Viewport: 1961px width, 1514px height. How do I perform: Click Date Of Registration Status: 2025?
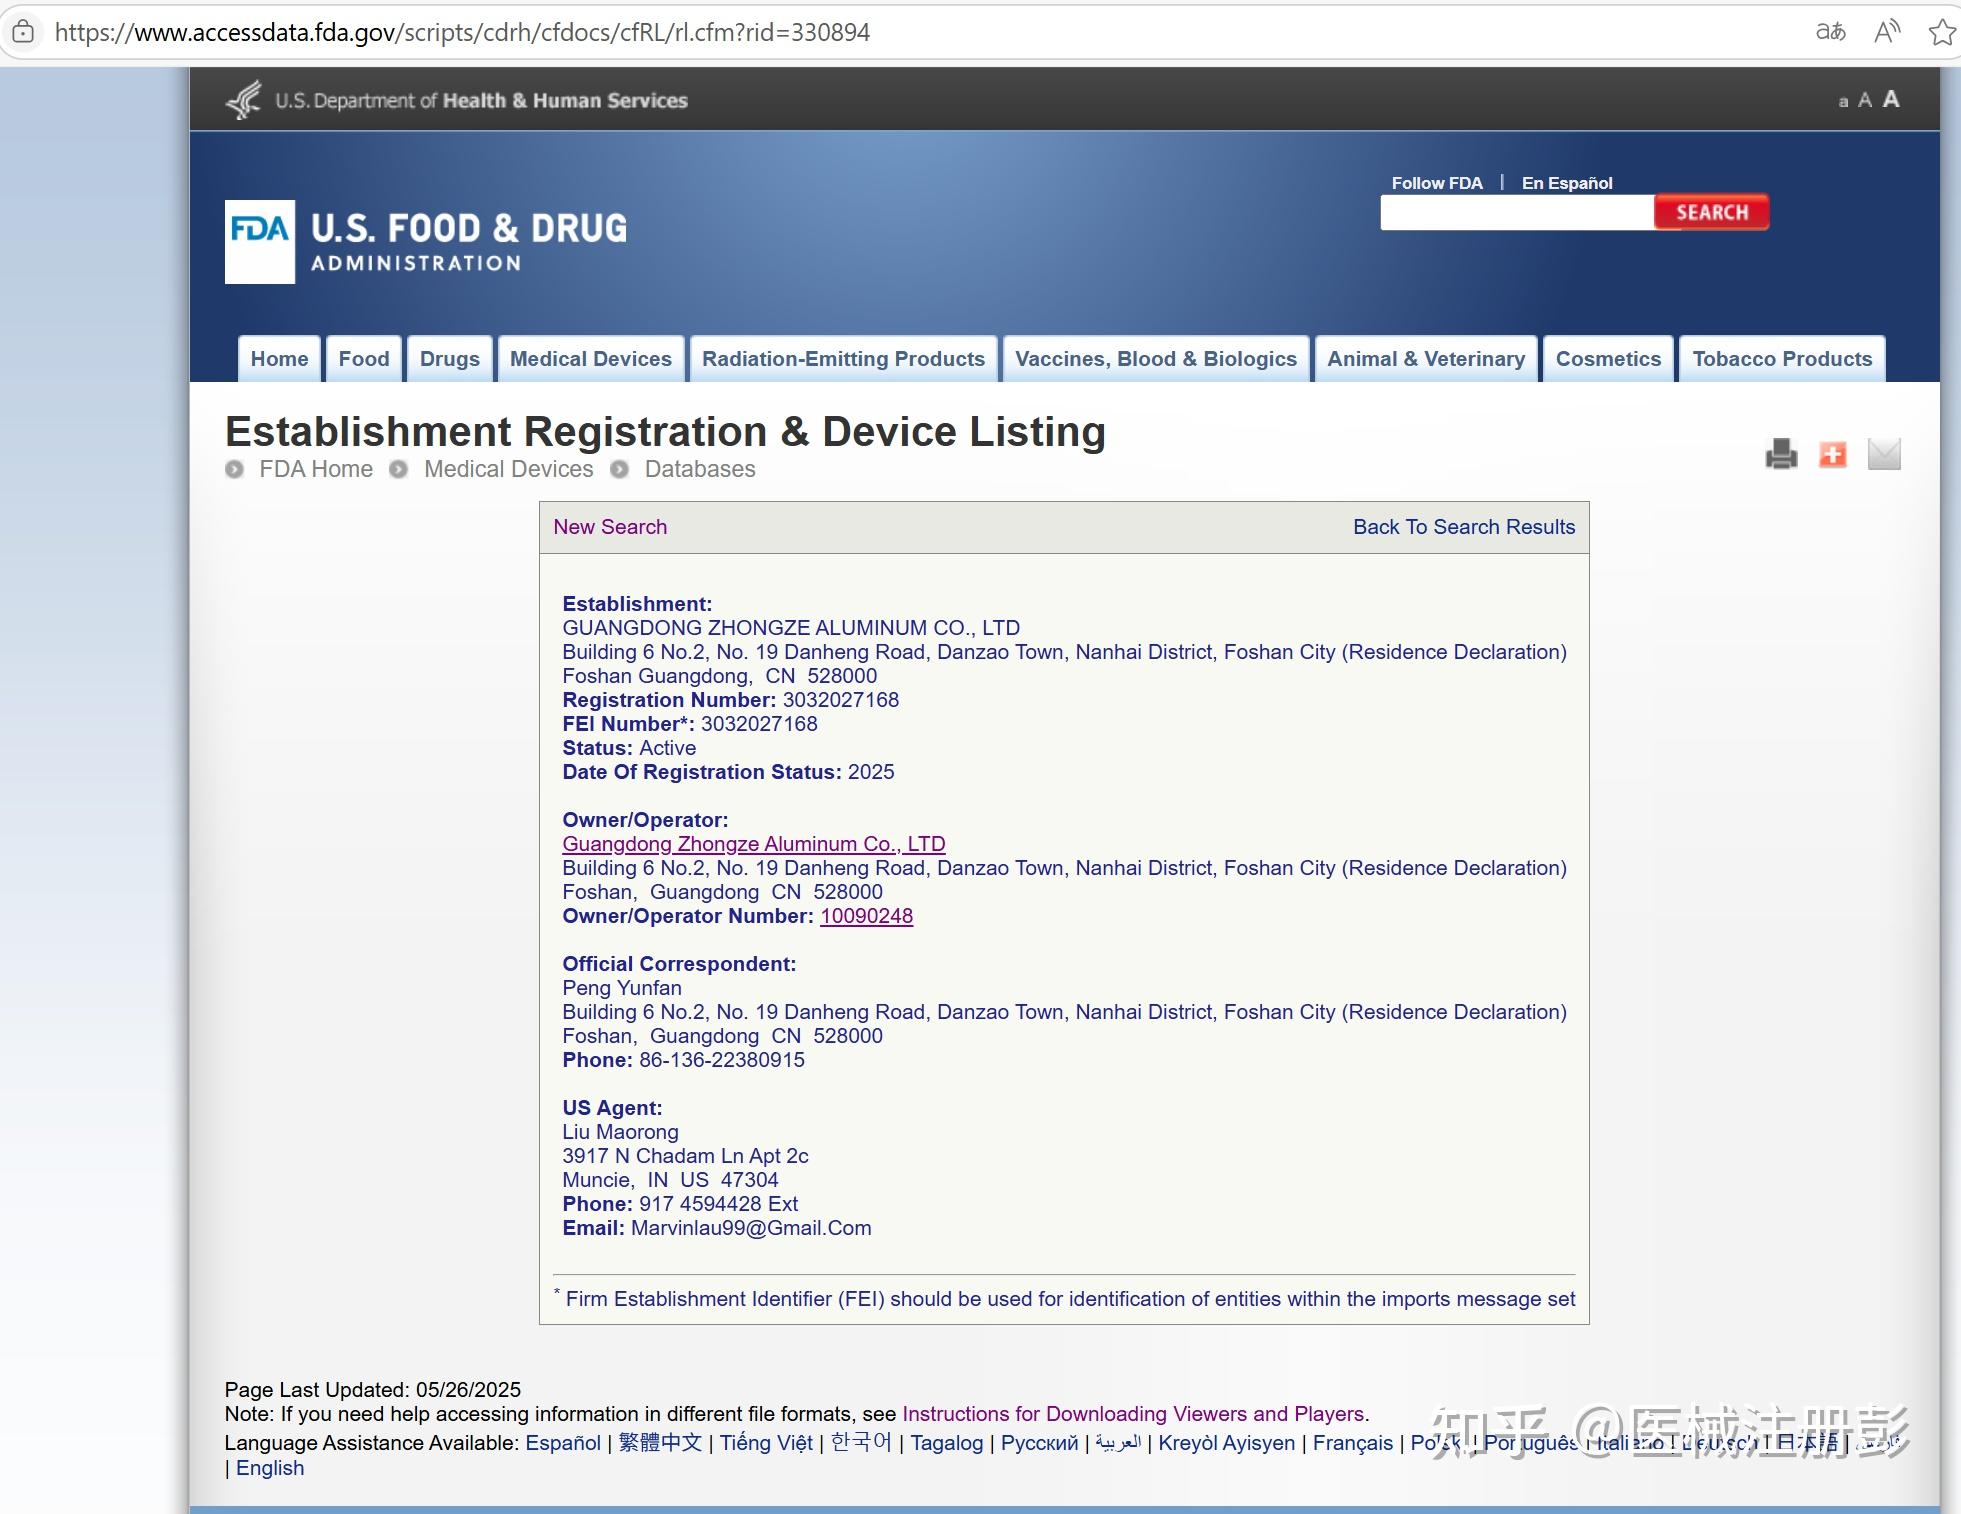728,772
